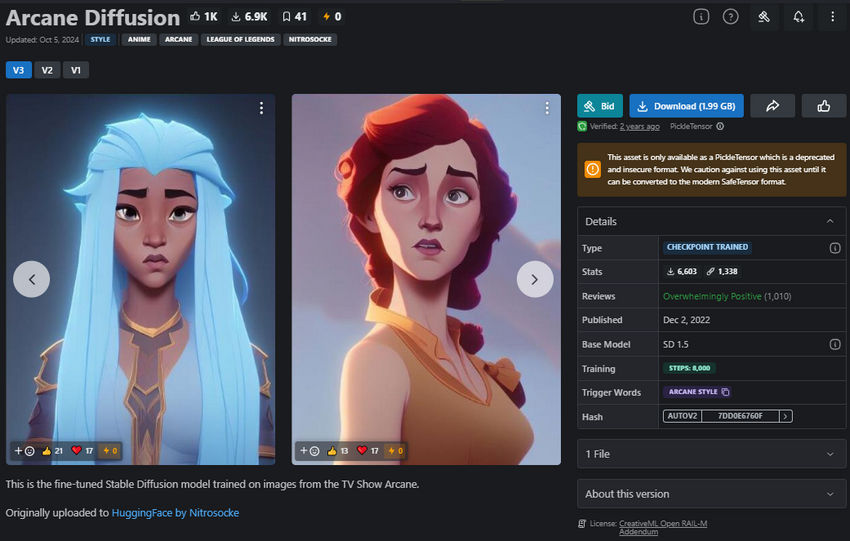This screenshot has width=850, height=541.
Task: Click the info icon beside Checkpoint Trained
Action: [835, 248]
